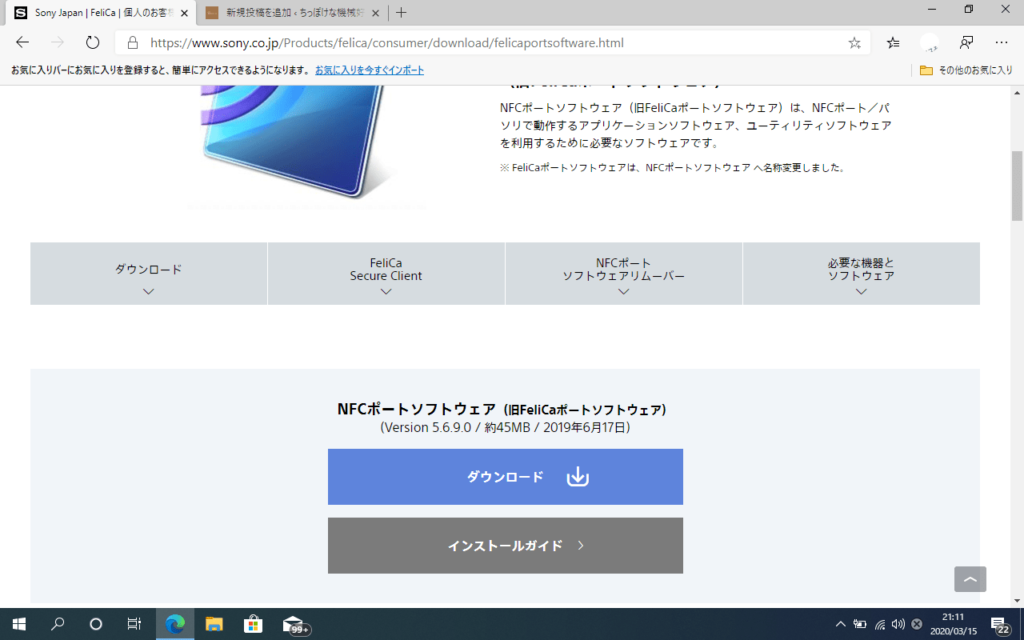The height and width of the screenshot is (640, 1024).
Task: Jump to 必要な機器とソフトウェア section
Action: pos(861,274)
